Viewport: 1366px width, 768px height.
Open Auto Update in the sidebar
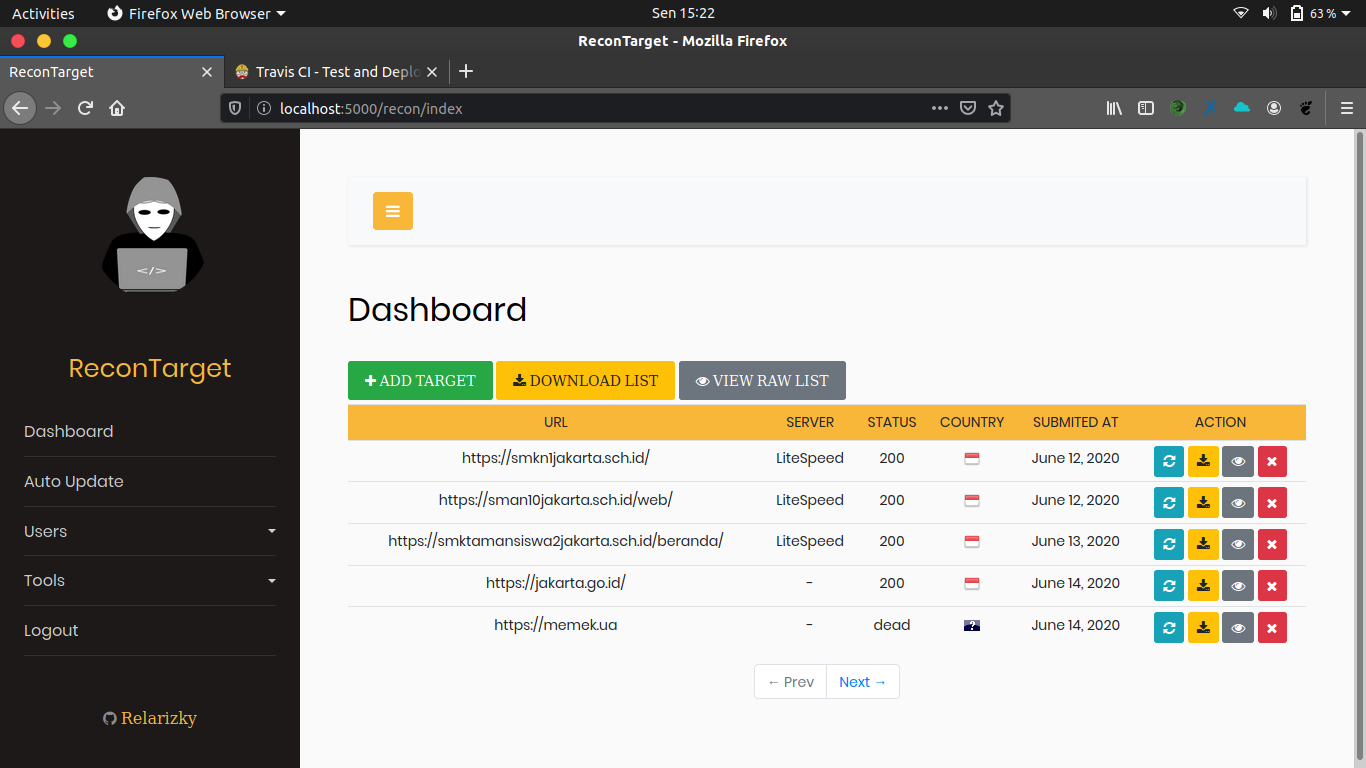[74, 481]
